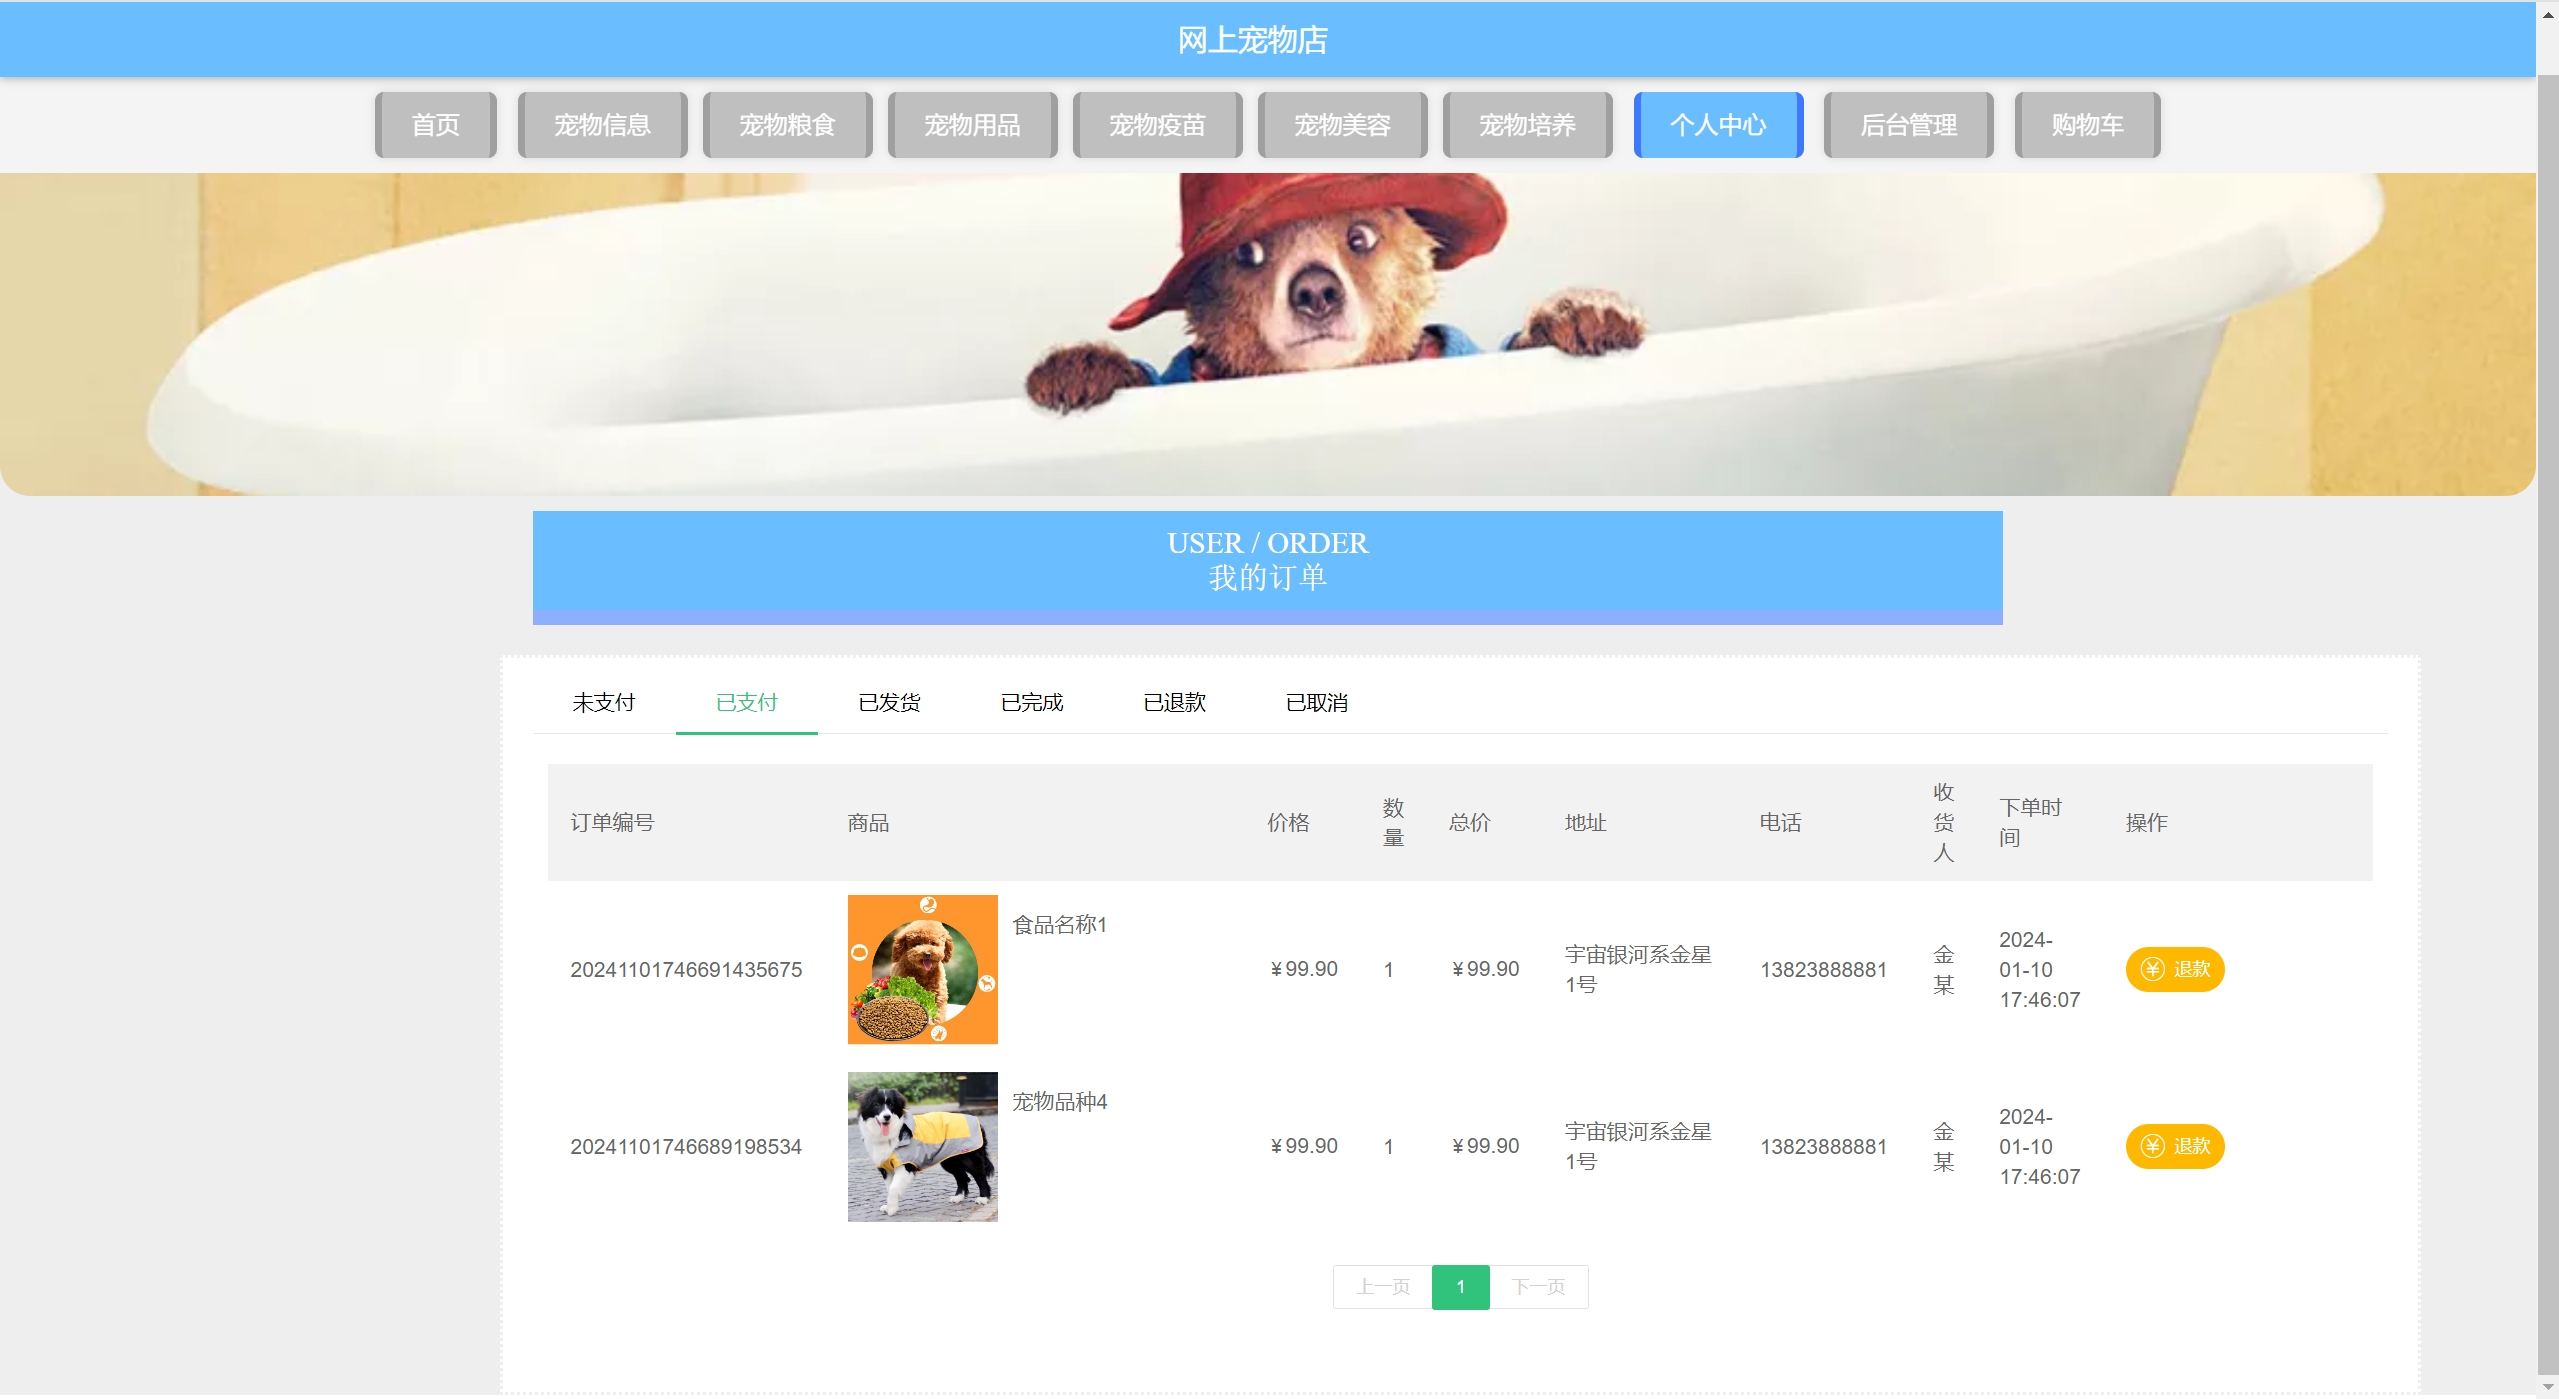
Task: Click the yen icon on first 退款 button
Action: click(2152, 969)
